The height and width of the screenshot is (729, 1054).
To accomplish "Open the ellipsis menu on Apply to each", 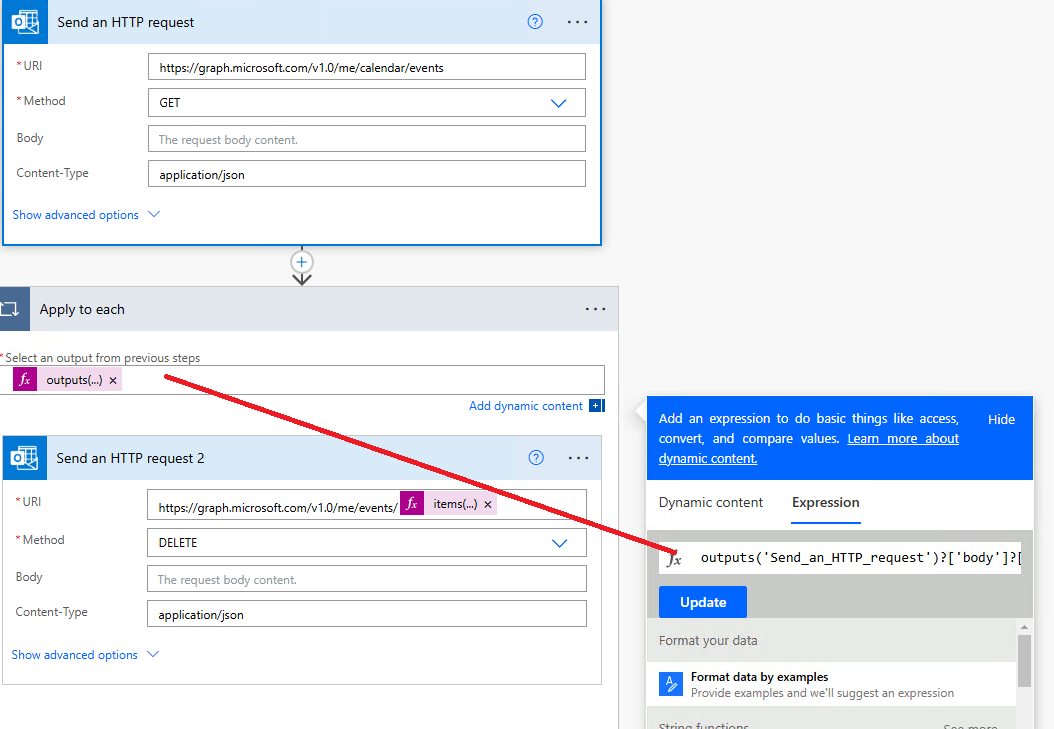I will 595,309.
